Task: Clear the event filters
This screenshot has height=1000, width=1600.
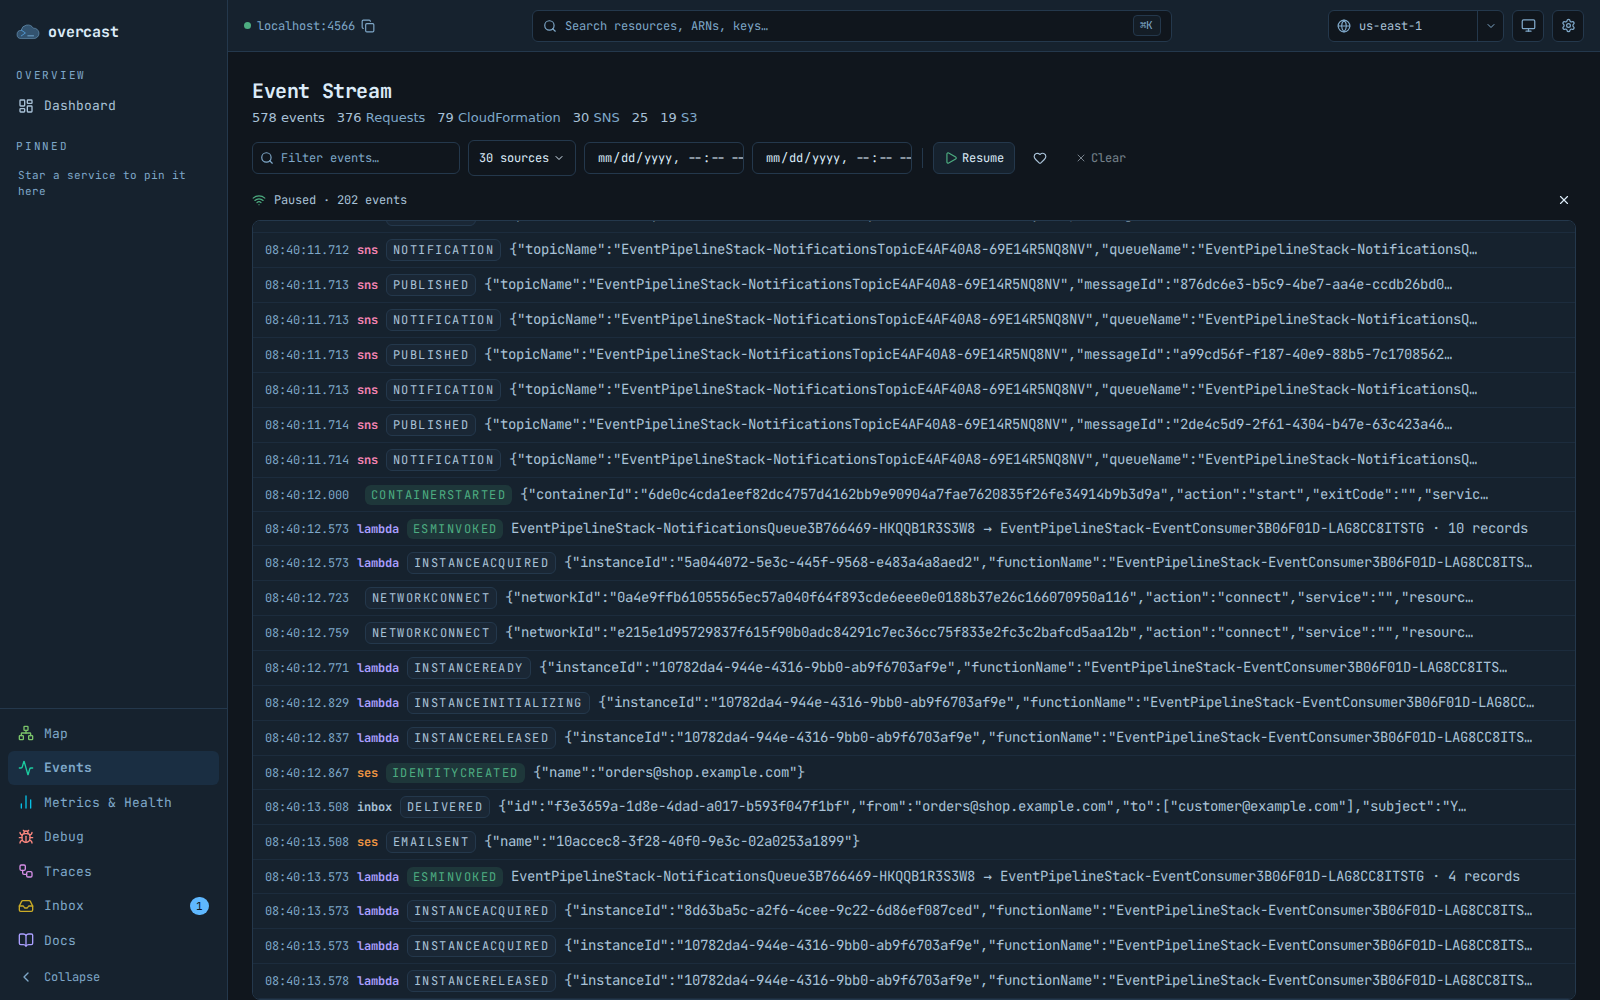Action: pos(1101,158)
